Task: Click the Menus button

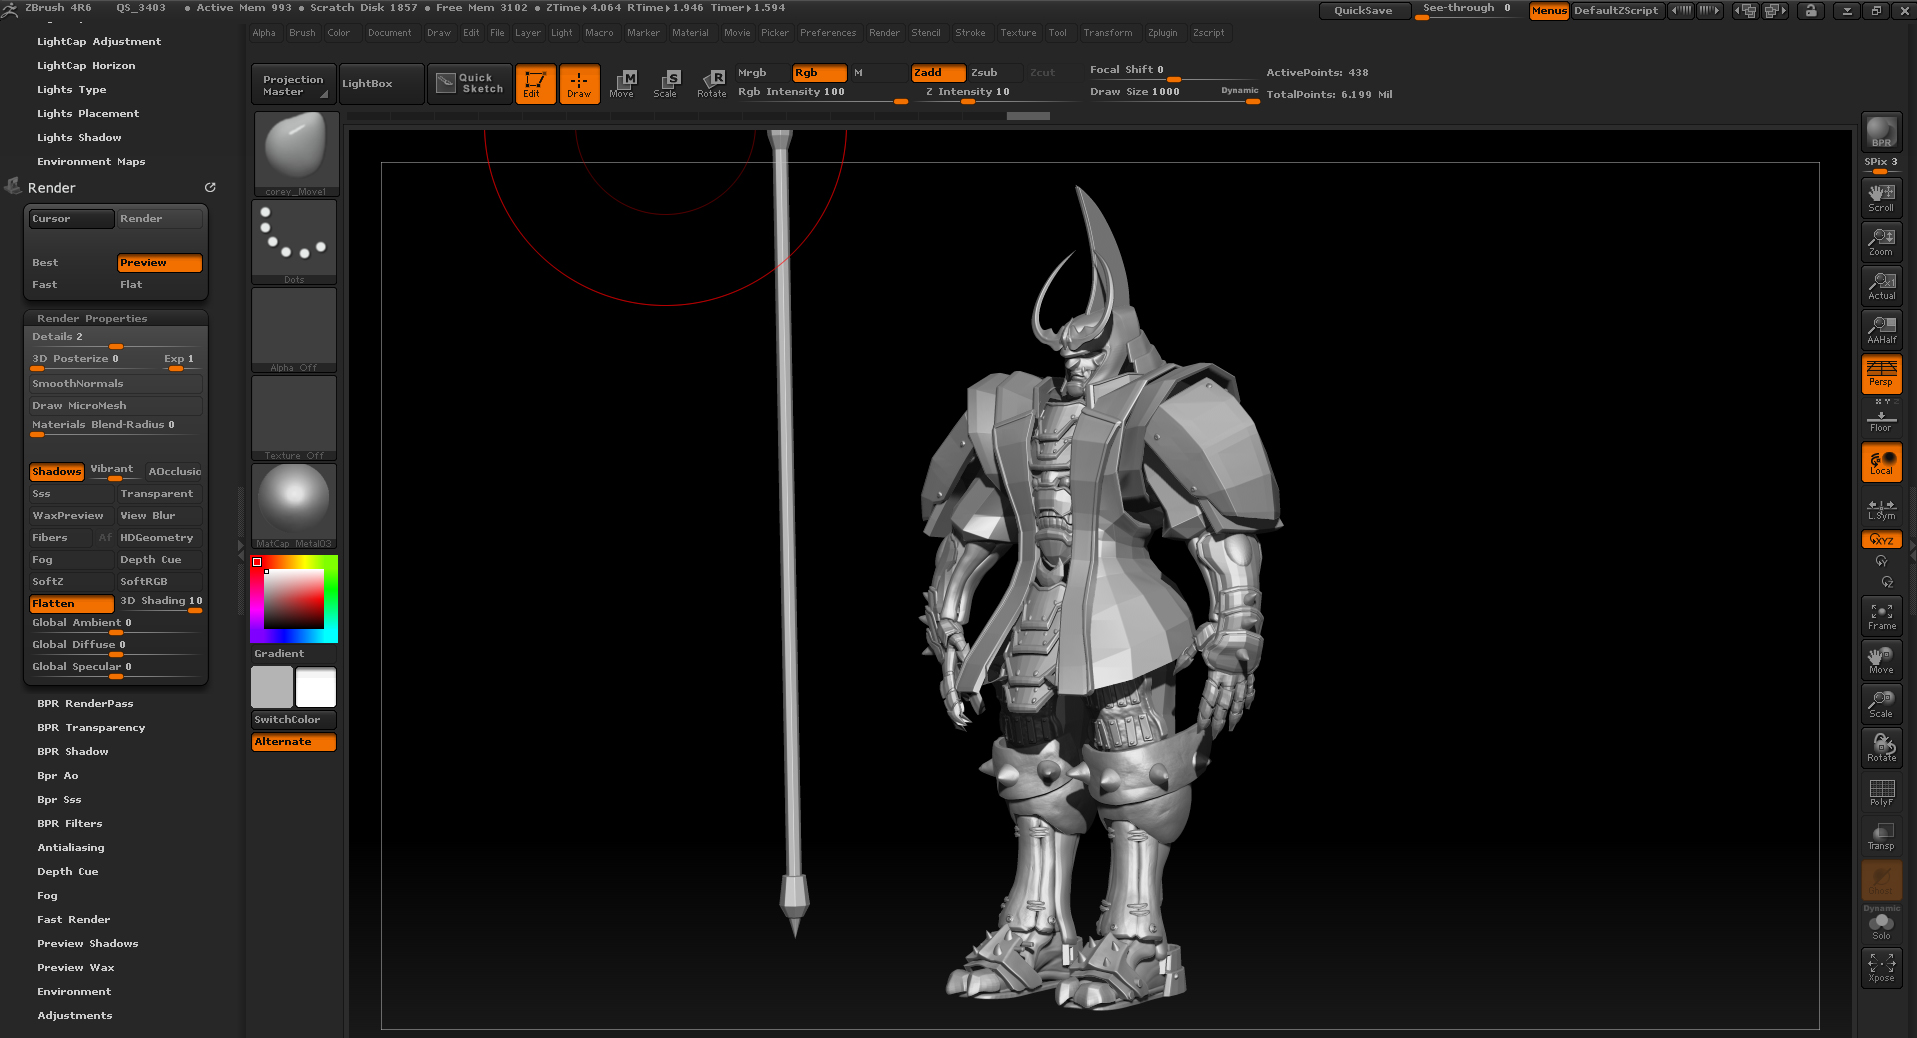Action: click(1548, 11)
